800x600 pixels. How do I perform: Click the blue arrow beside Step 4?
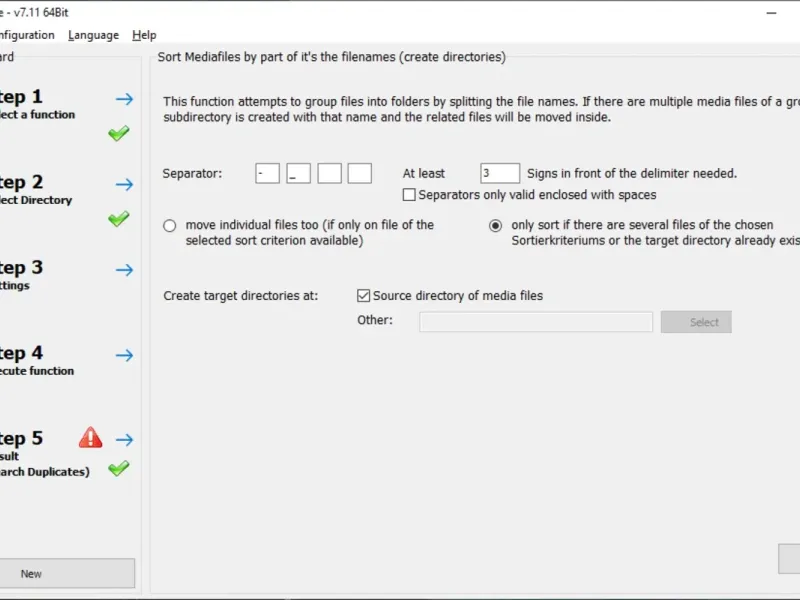point(124,355)
